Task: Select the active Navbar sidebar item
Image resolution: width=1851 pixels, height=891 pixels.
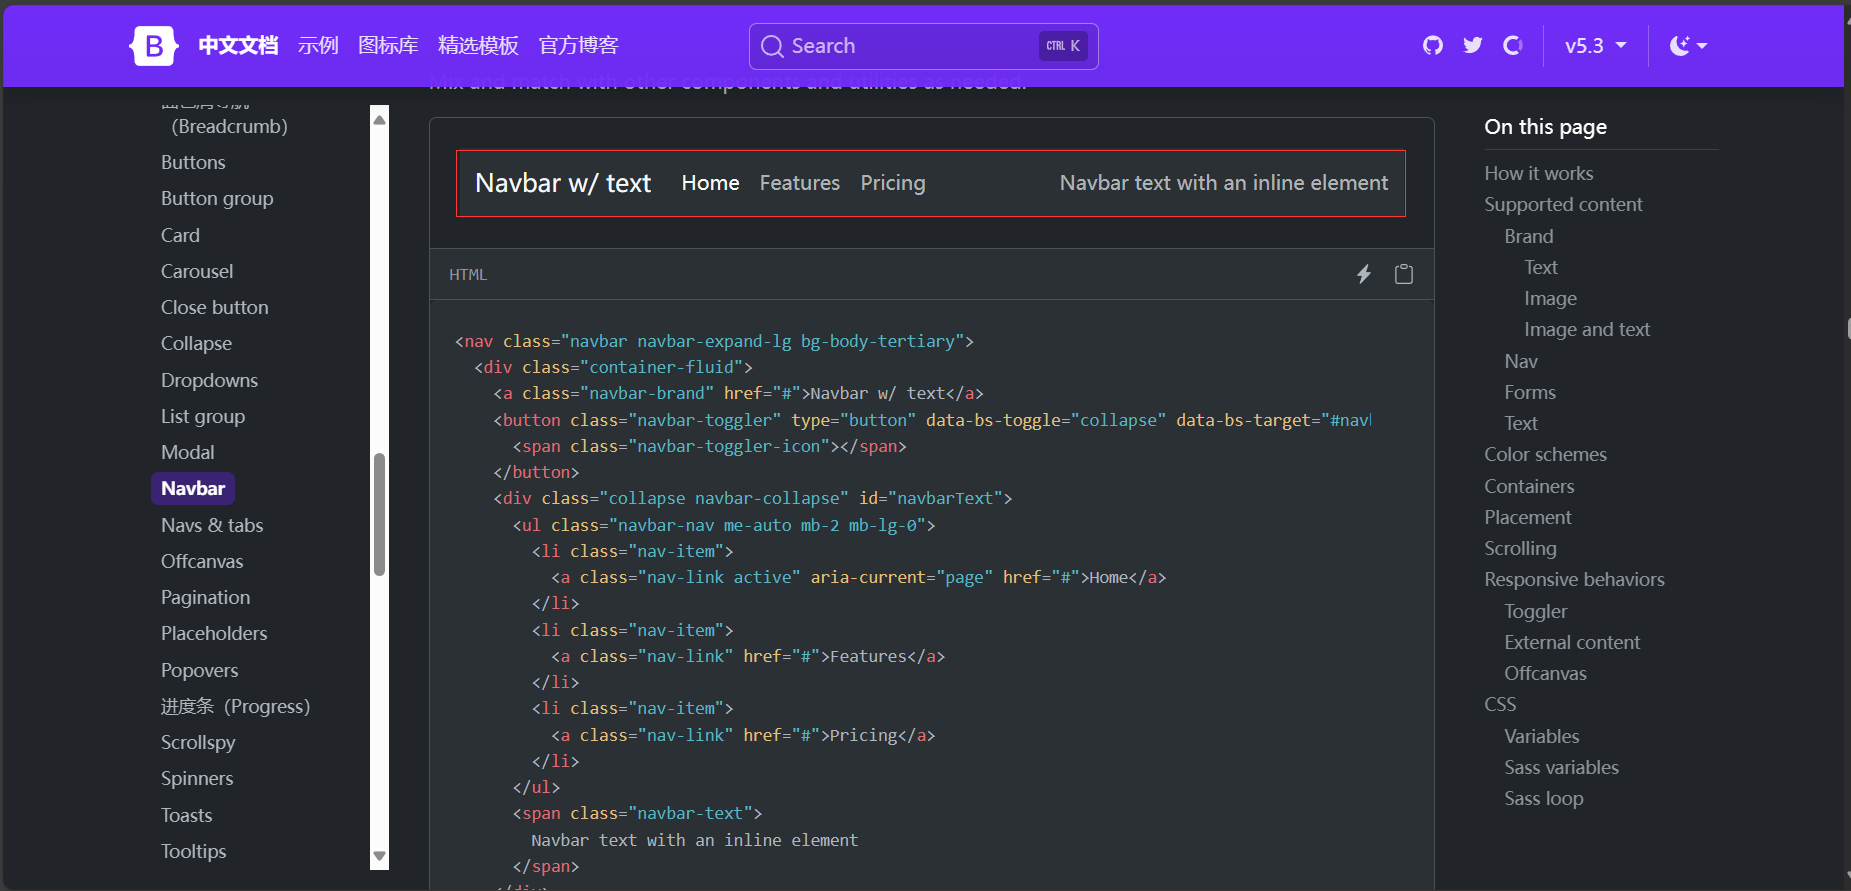Action: pyautogui.click(x=193, y=488)
